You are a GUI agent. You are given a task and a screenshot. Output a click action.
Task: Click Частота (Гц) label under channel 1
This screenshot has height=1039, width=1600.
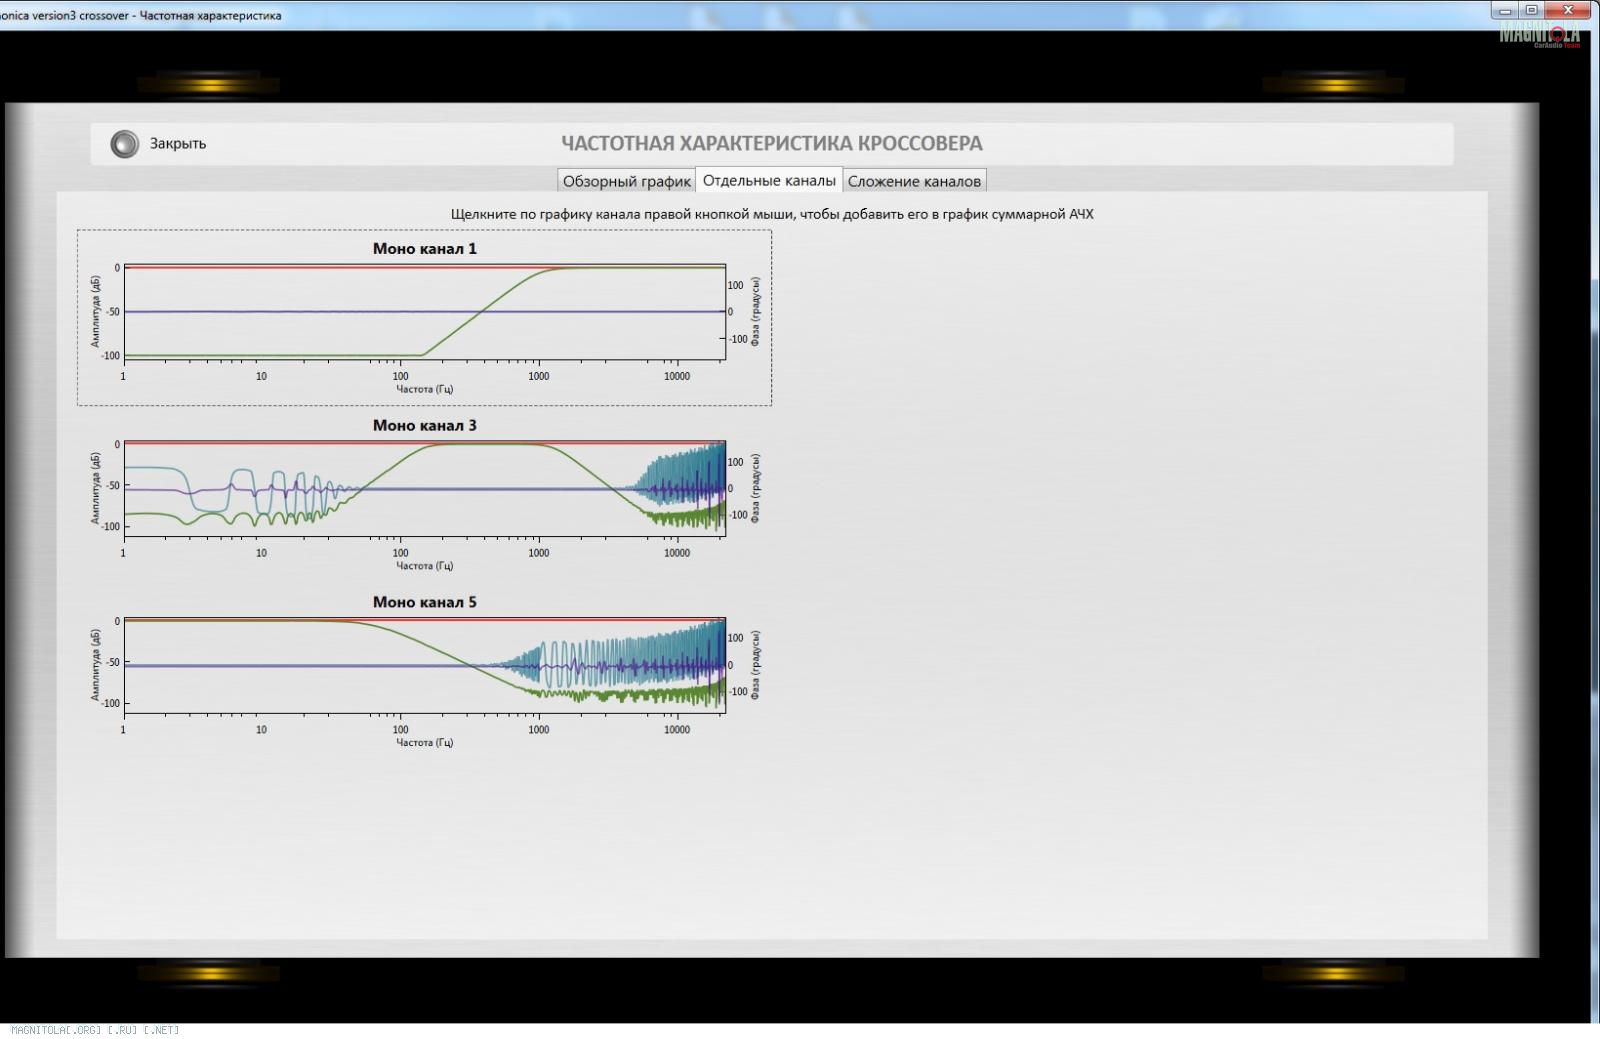pos(424,389)
